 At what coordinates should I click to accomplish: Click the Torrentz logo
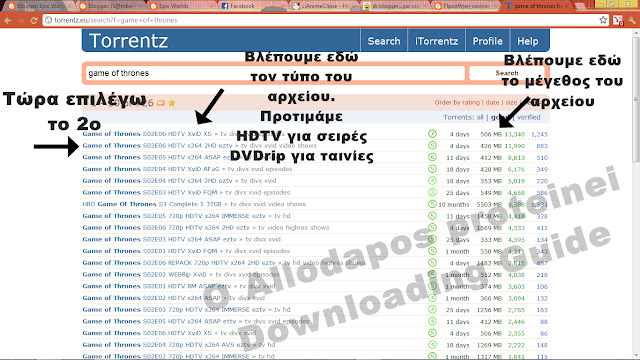click(128, 41)
